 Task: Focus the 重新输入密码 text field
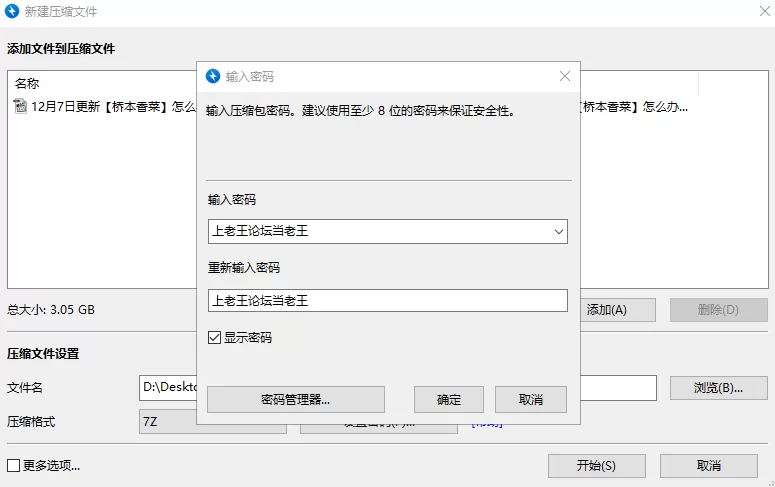pos(387,300)
